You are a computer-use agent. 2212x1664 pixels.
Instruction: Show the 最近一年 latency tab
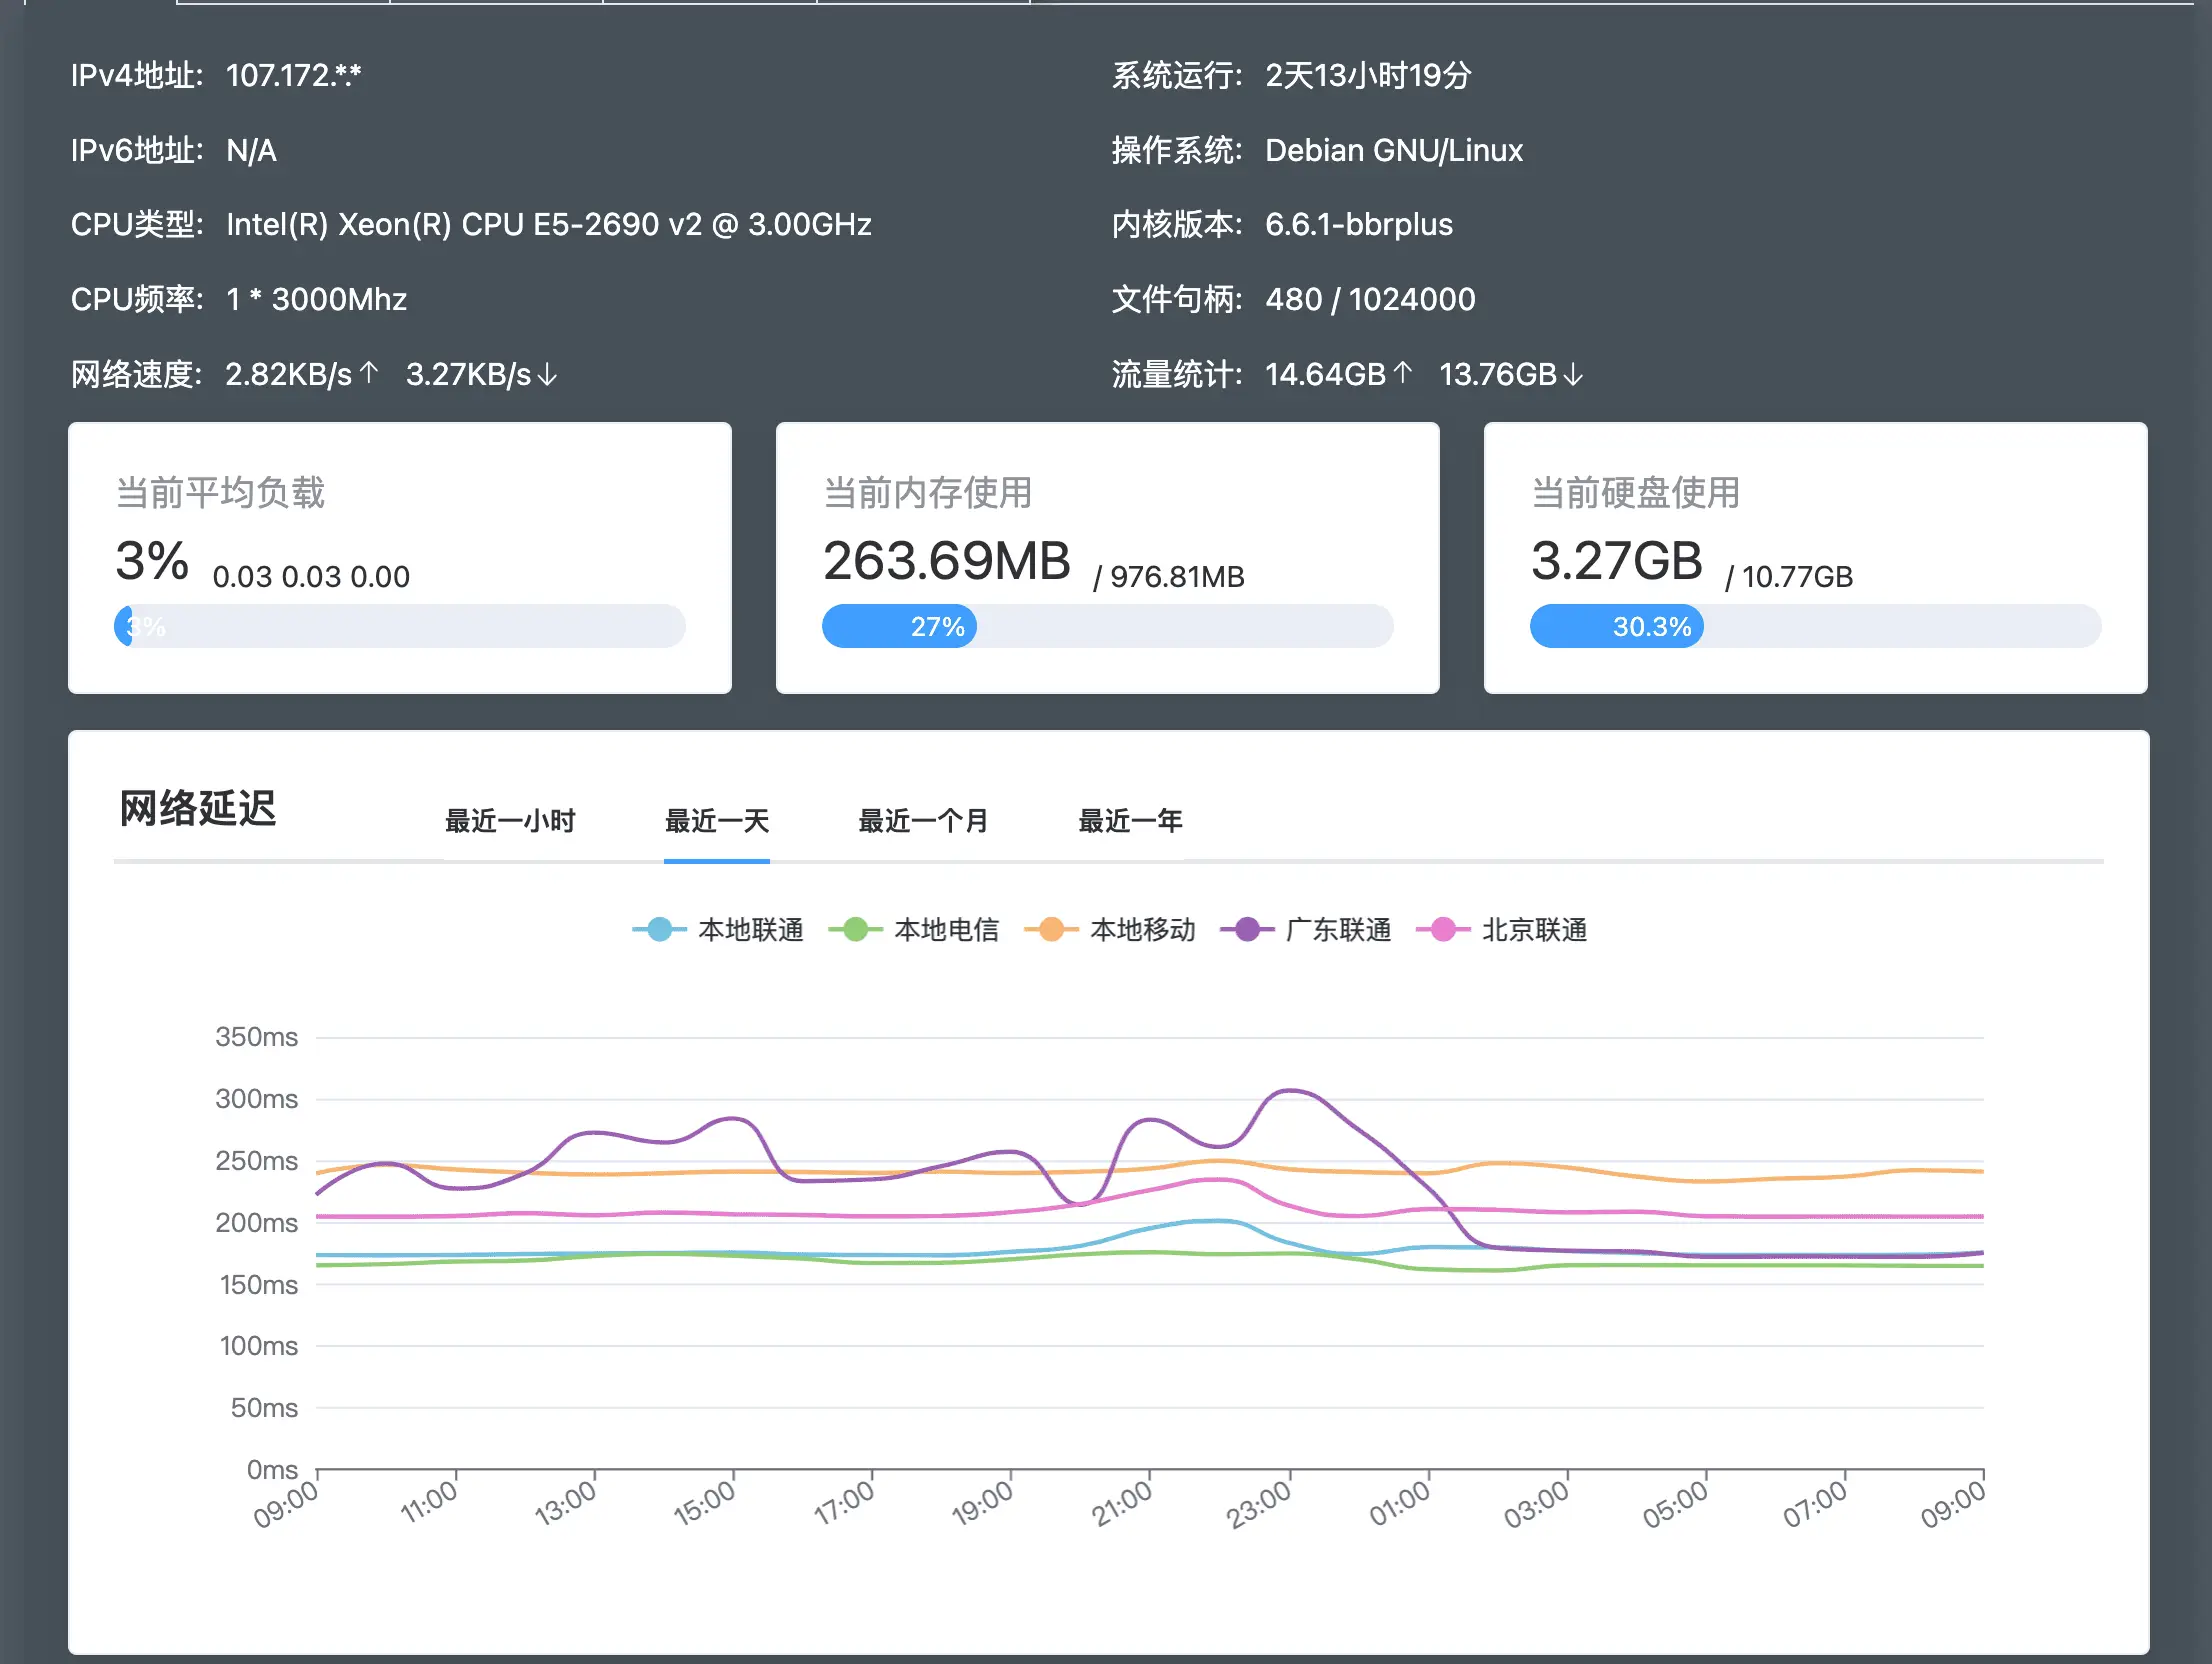[1130, 821]
